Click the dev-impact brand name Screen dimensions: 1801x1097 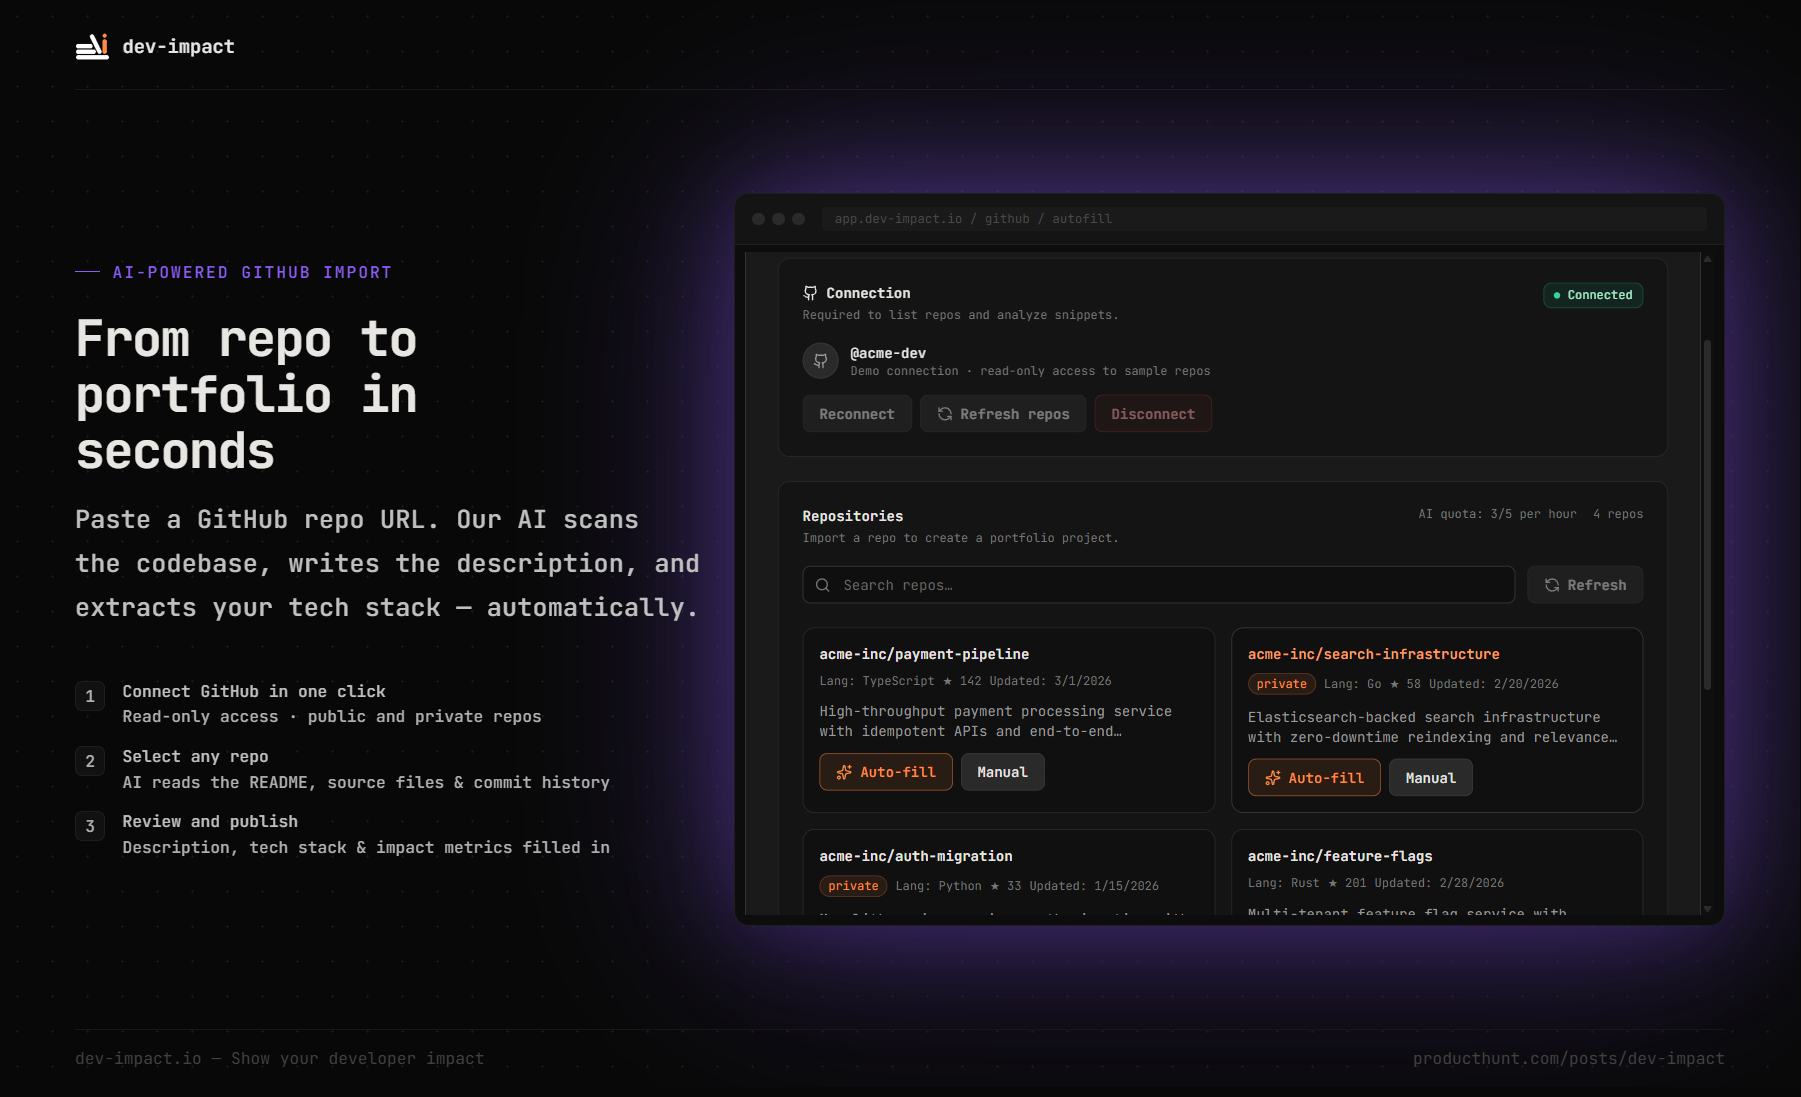[x=179, y=46]
